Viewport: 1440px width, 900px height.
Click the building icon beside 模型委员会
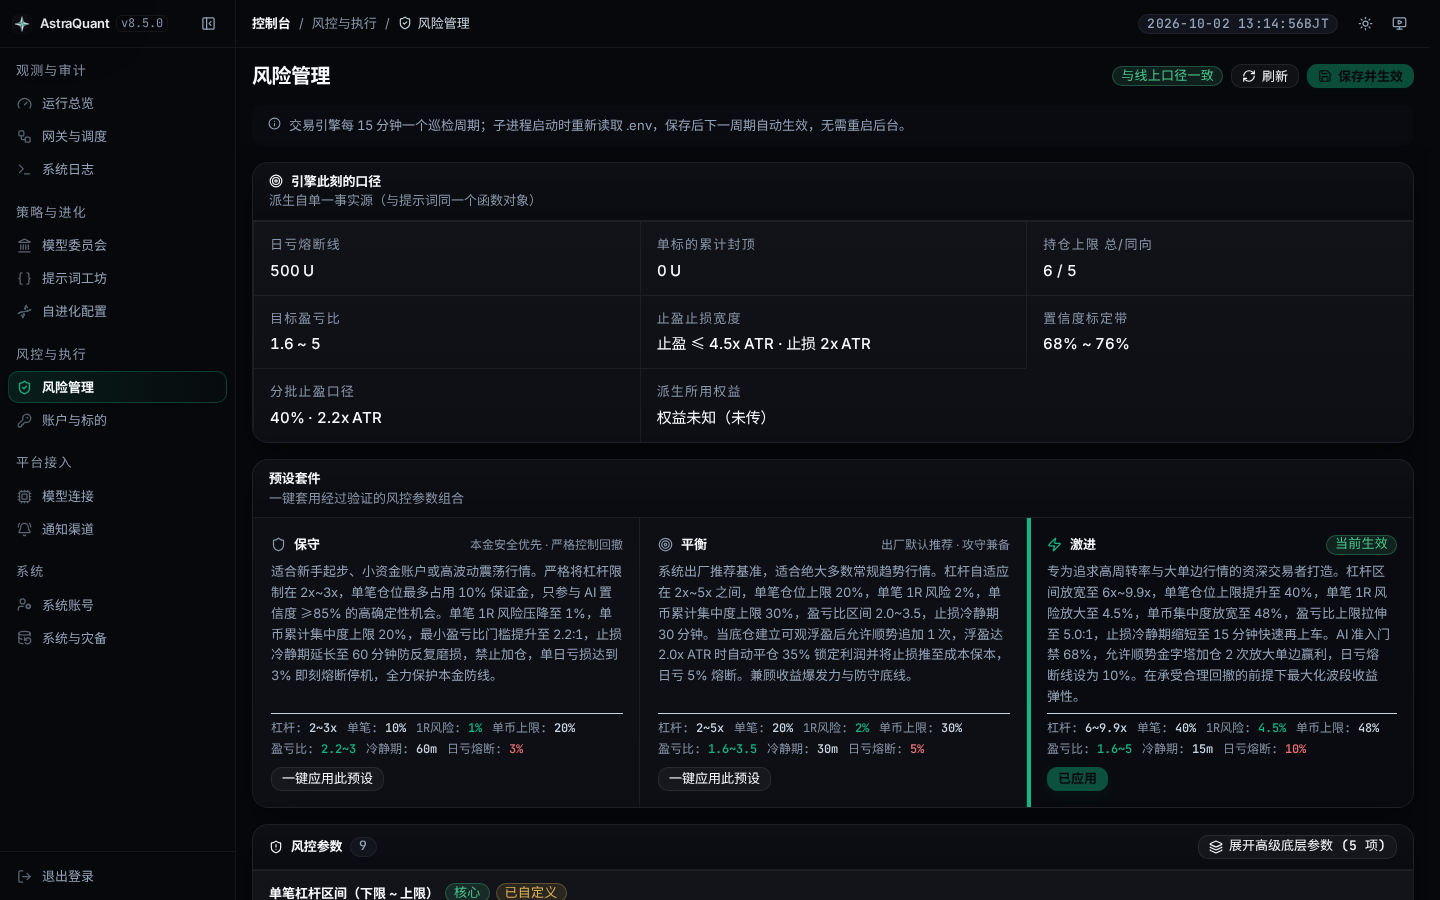pos(25,245)
